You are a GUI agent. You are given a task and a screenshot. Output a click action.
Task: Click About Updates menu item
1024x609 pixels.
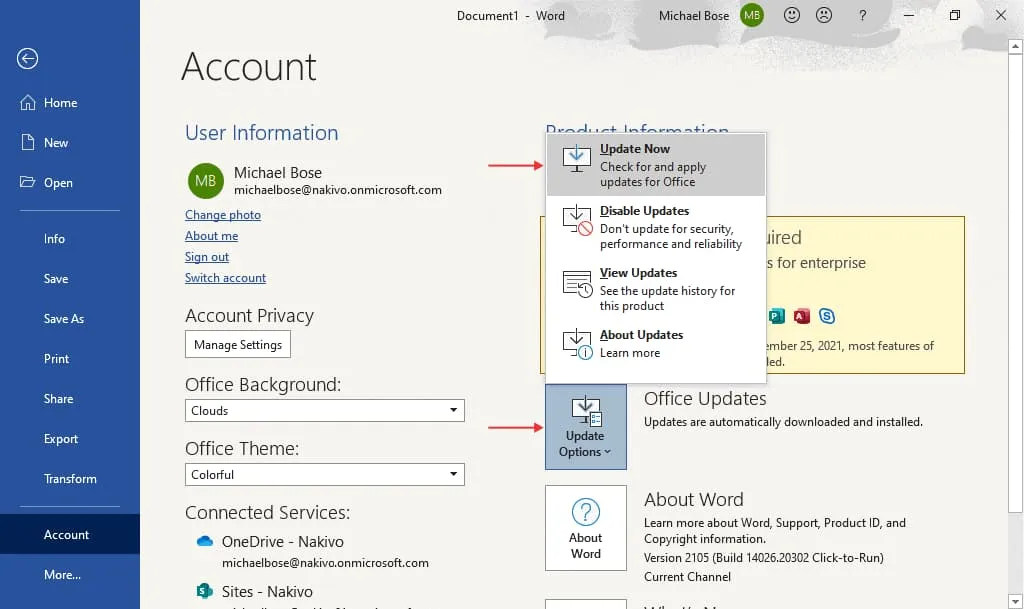click(x=655, y=343)
